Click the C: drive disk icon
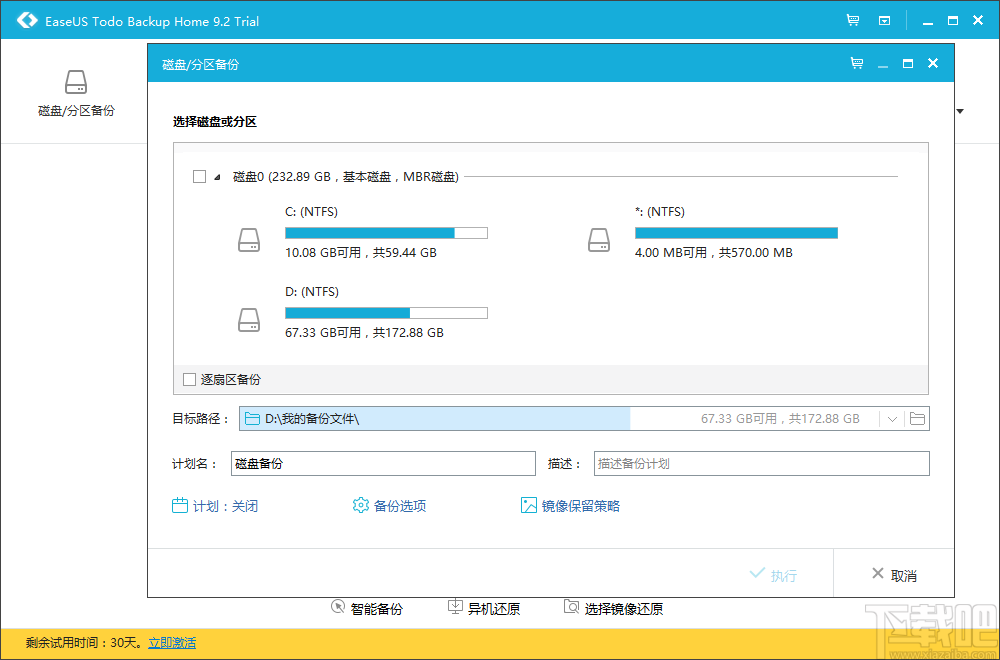The width and height of the screenshot is (1000, 660). tap(249, 240)
